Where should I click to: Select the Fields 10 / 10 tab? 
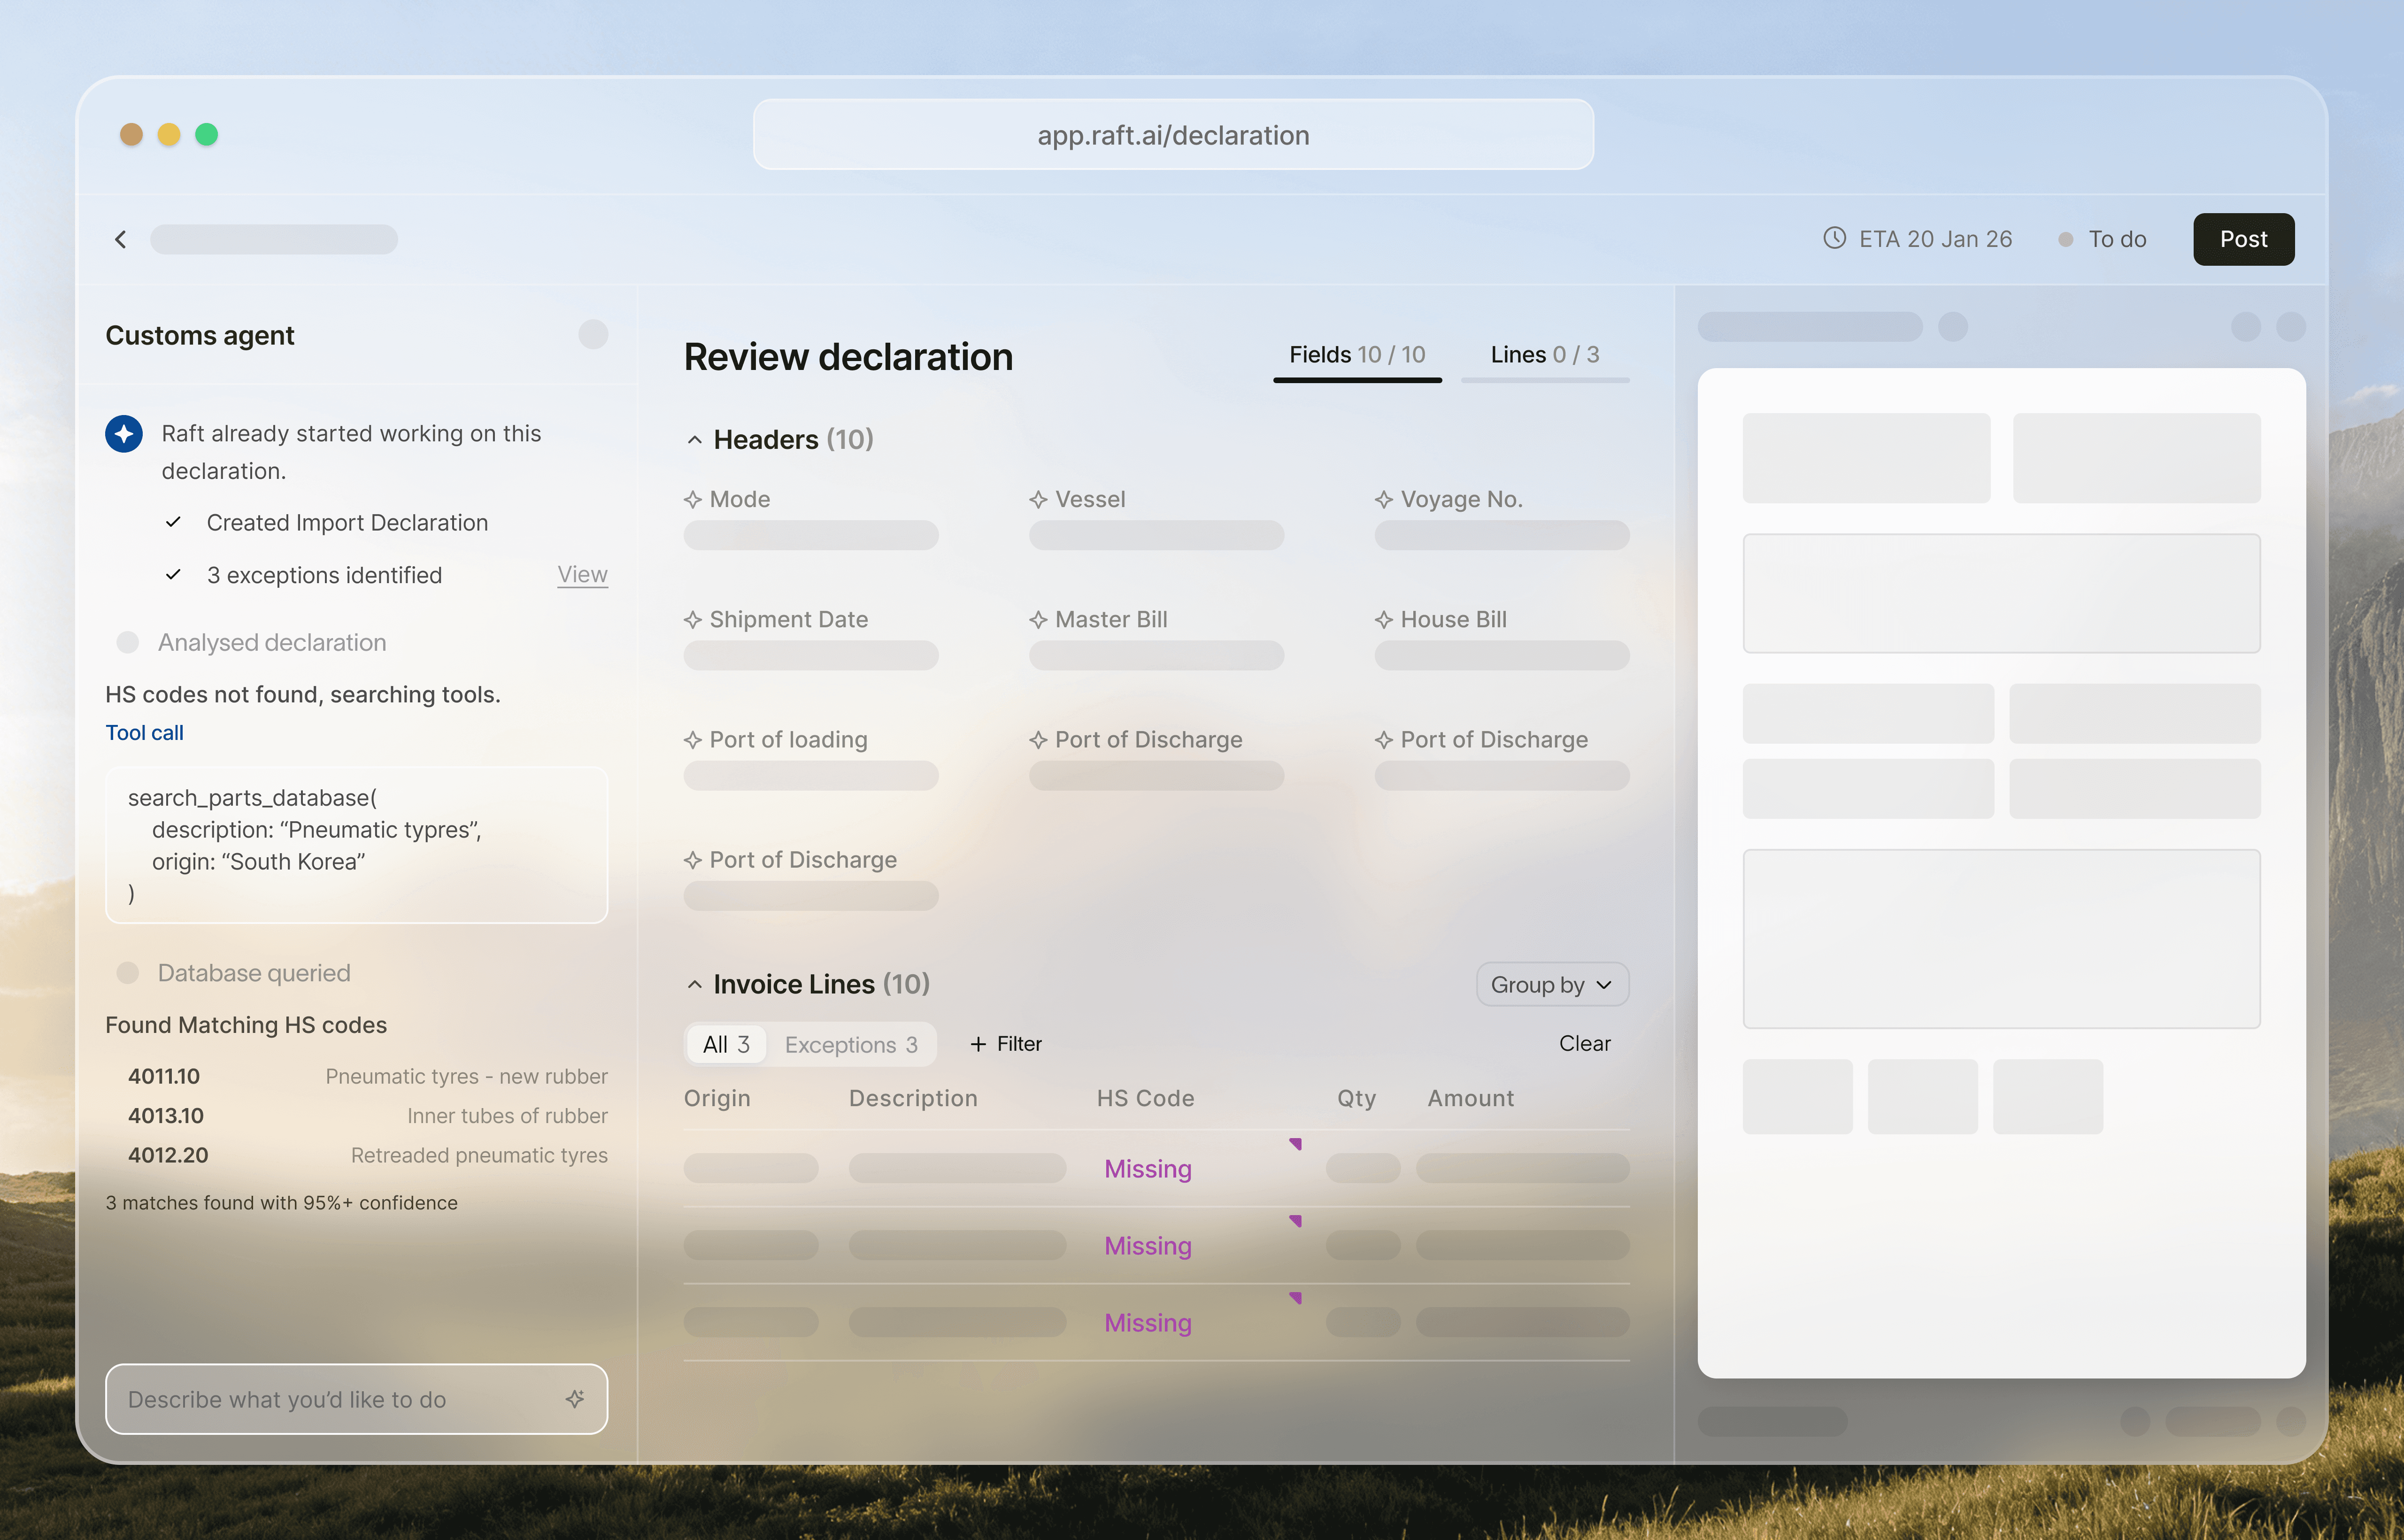pyautogui.click(x=1357, y=355)
